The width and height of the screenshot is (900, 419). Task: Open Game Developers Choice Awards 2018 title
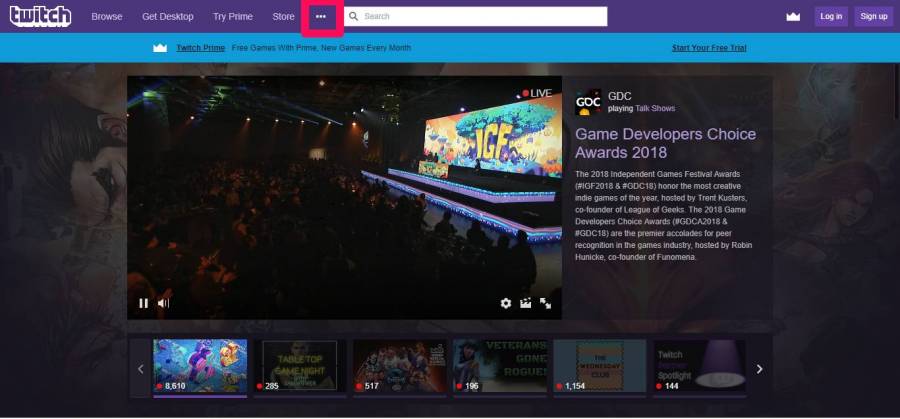tap(665, 143)
